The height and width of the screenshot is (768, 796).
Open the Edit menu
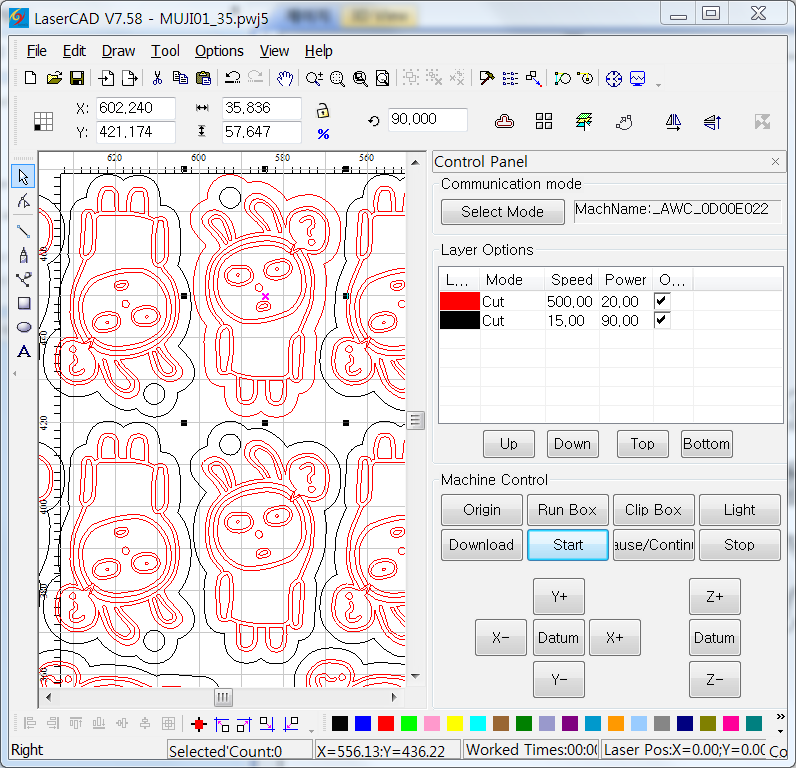click(x=74, y=51)
